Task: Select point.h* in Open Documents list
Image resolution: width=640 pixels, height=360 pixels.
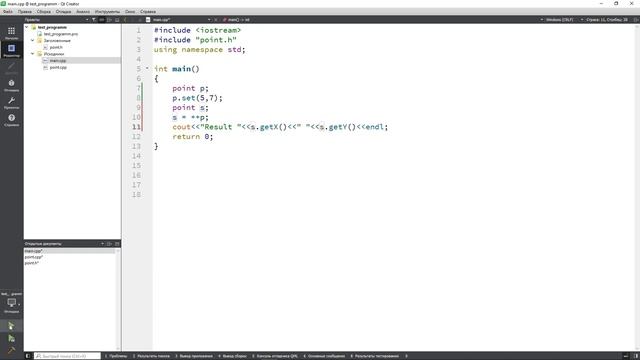Action: 32,263
